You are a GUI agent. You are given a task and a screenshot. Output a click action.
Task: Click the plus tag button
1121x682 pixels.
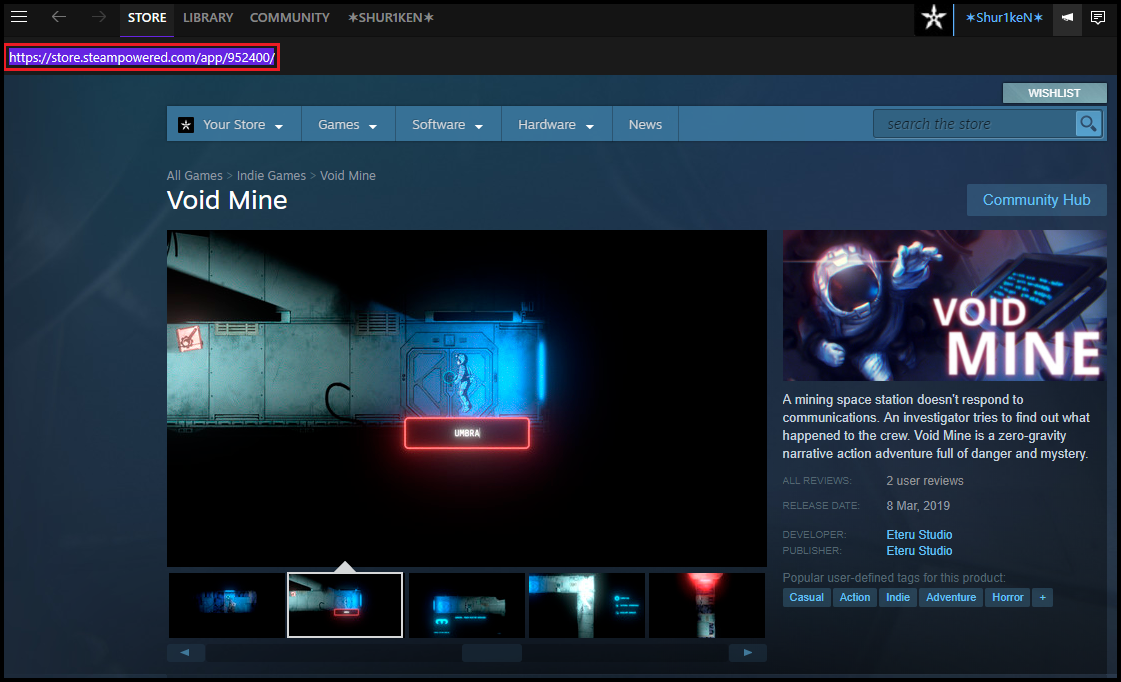pyautogui.click(x=1042, y=597)
